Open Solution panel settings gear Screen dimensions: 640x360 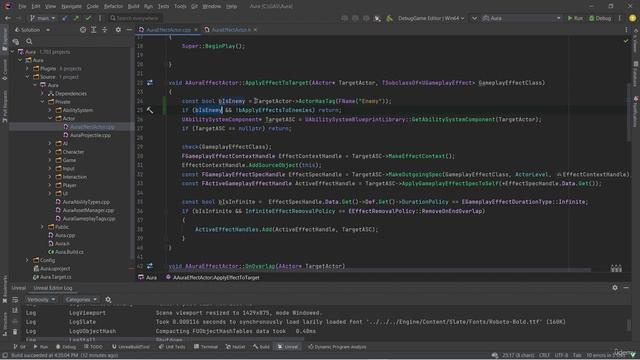(x=118, y=30)
